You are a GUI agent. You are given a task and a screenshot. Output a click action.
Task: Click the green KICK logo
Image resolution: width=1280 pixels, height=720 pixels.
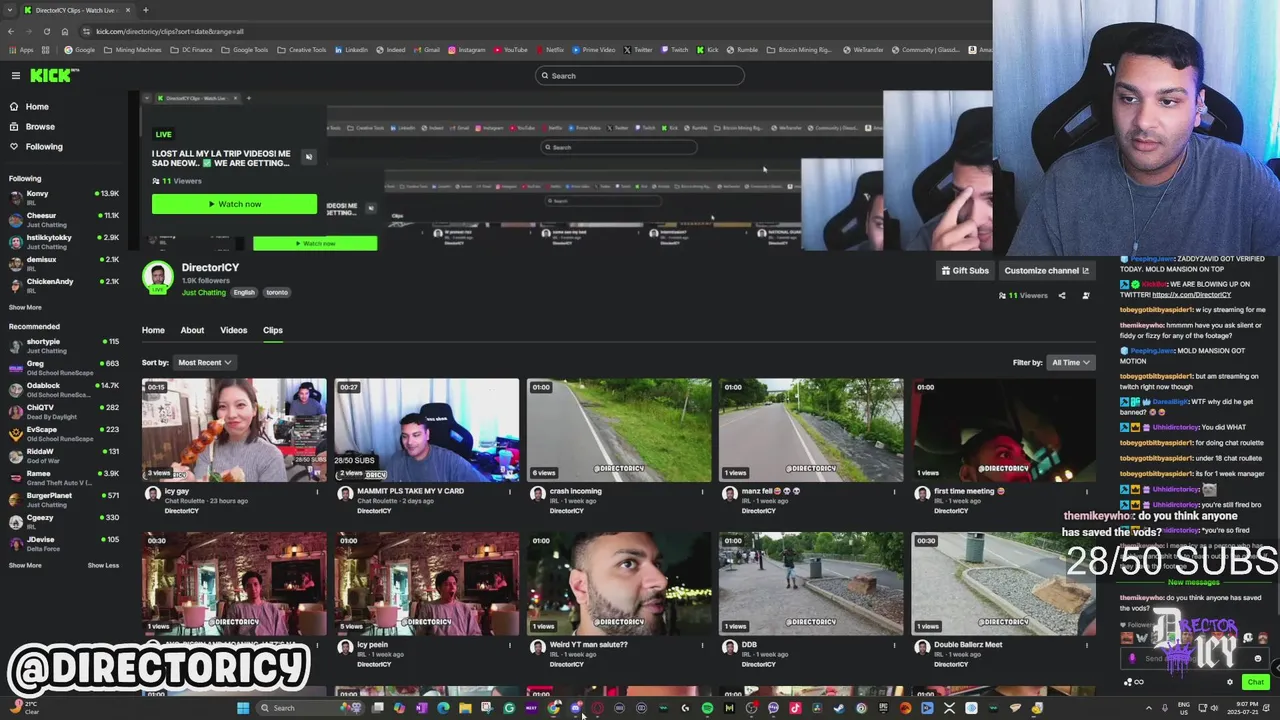pos(53,75)
